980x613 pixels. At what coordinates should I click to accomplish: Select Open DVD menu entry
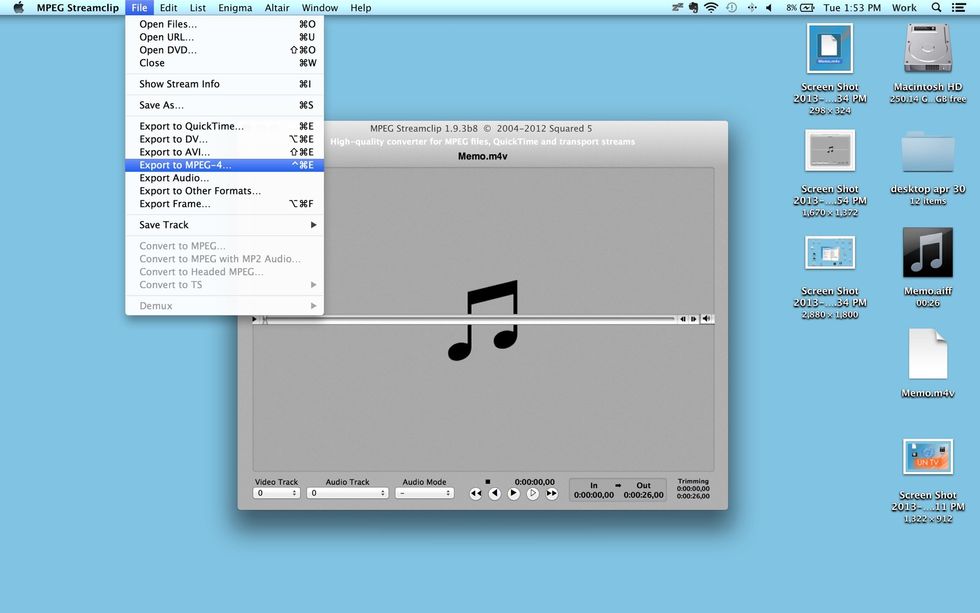coord(224,50)
